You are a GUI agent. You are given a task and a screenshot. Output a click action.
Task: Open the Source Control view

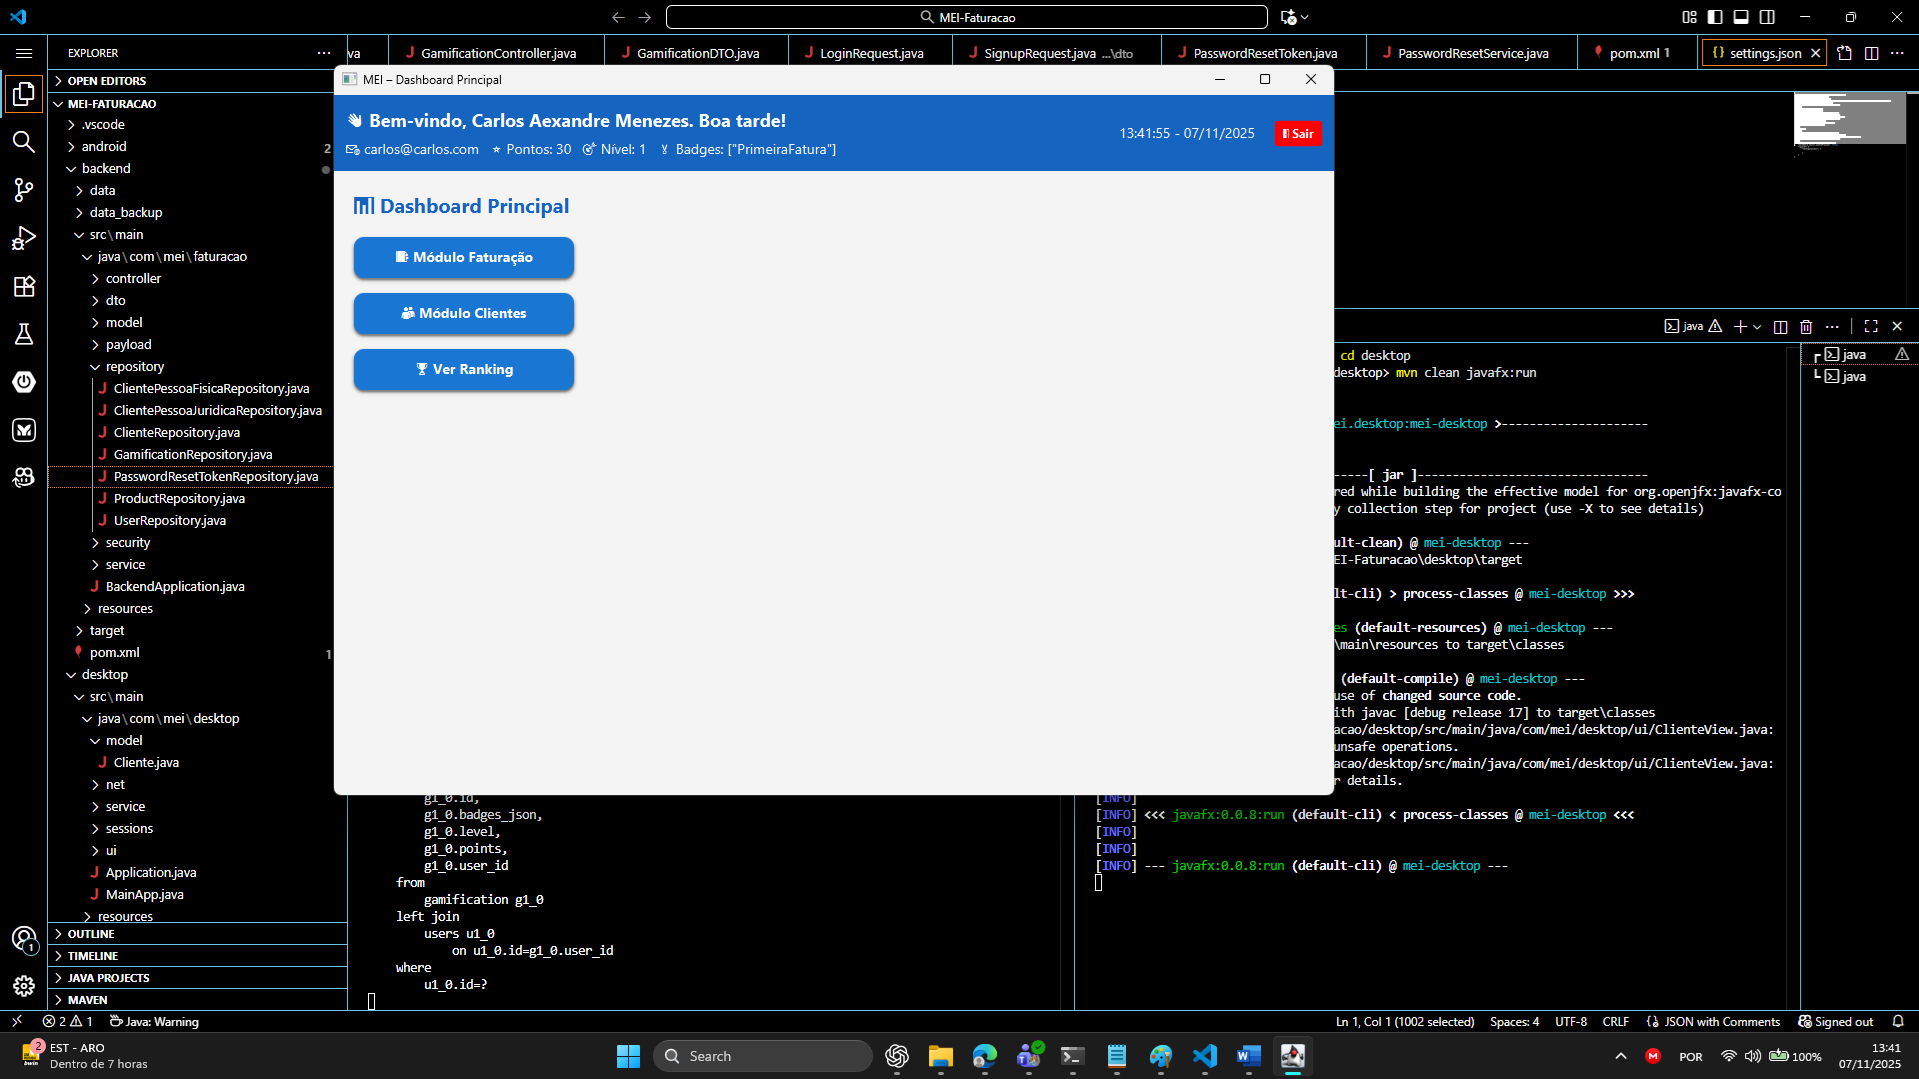[24, 190]
